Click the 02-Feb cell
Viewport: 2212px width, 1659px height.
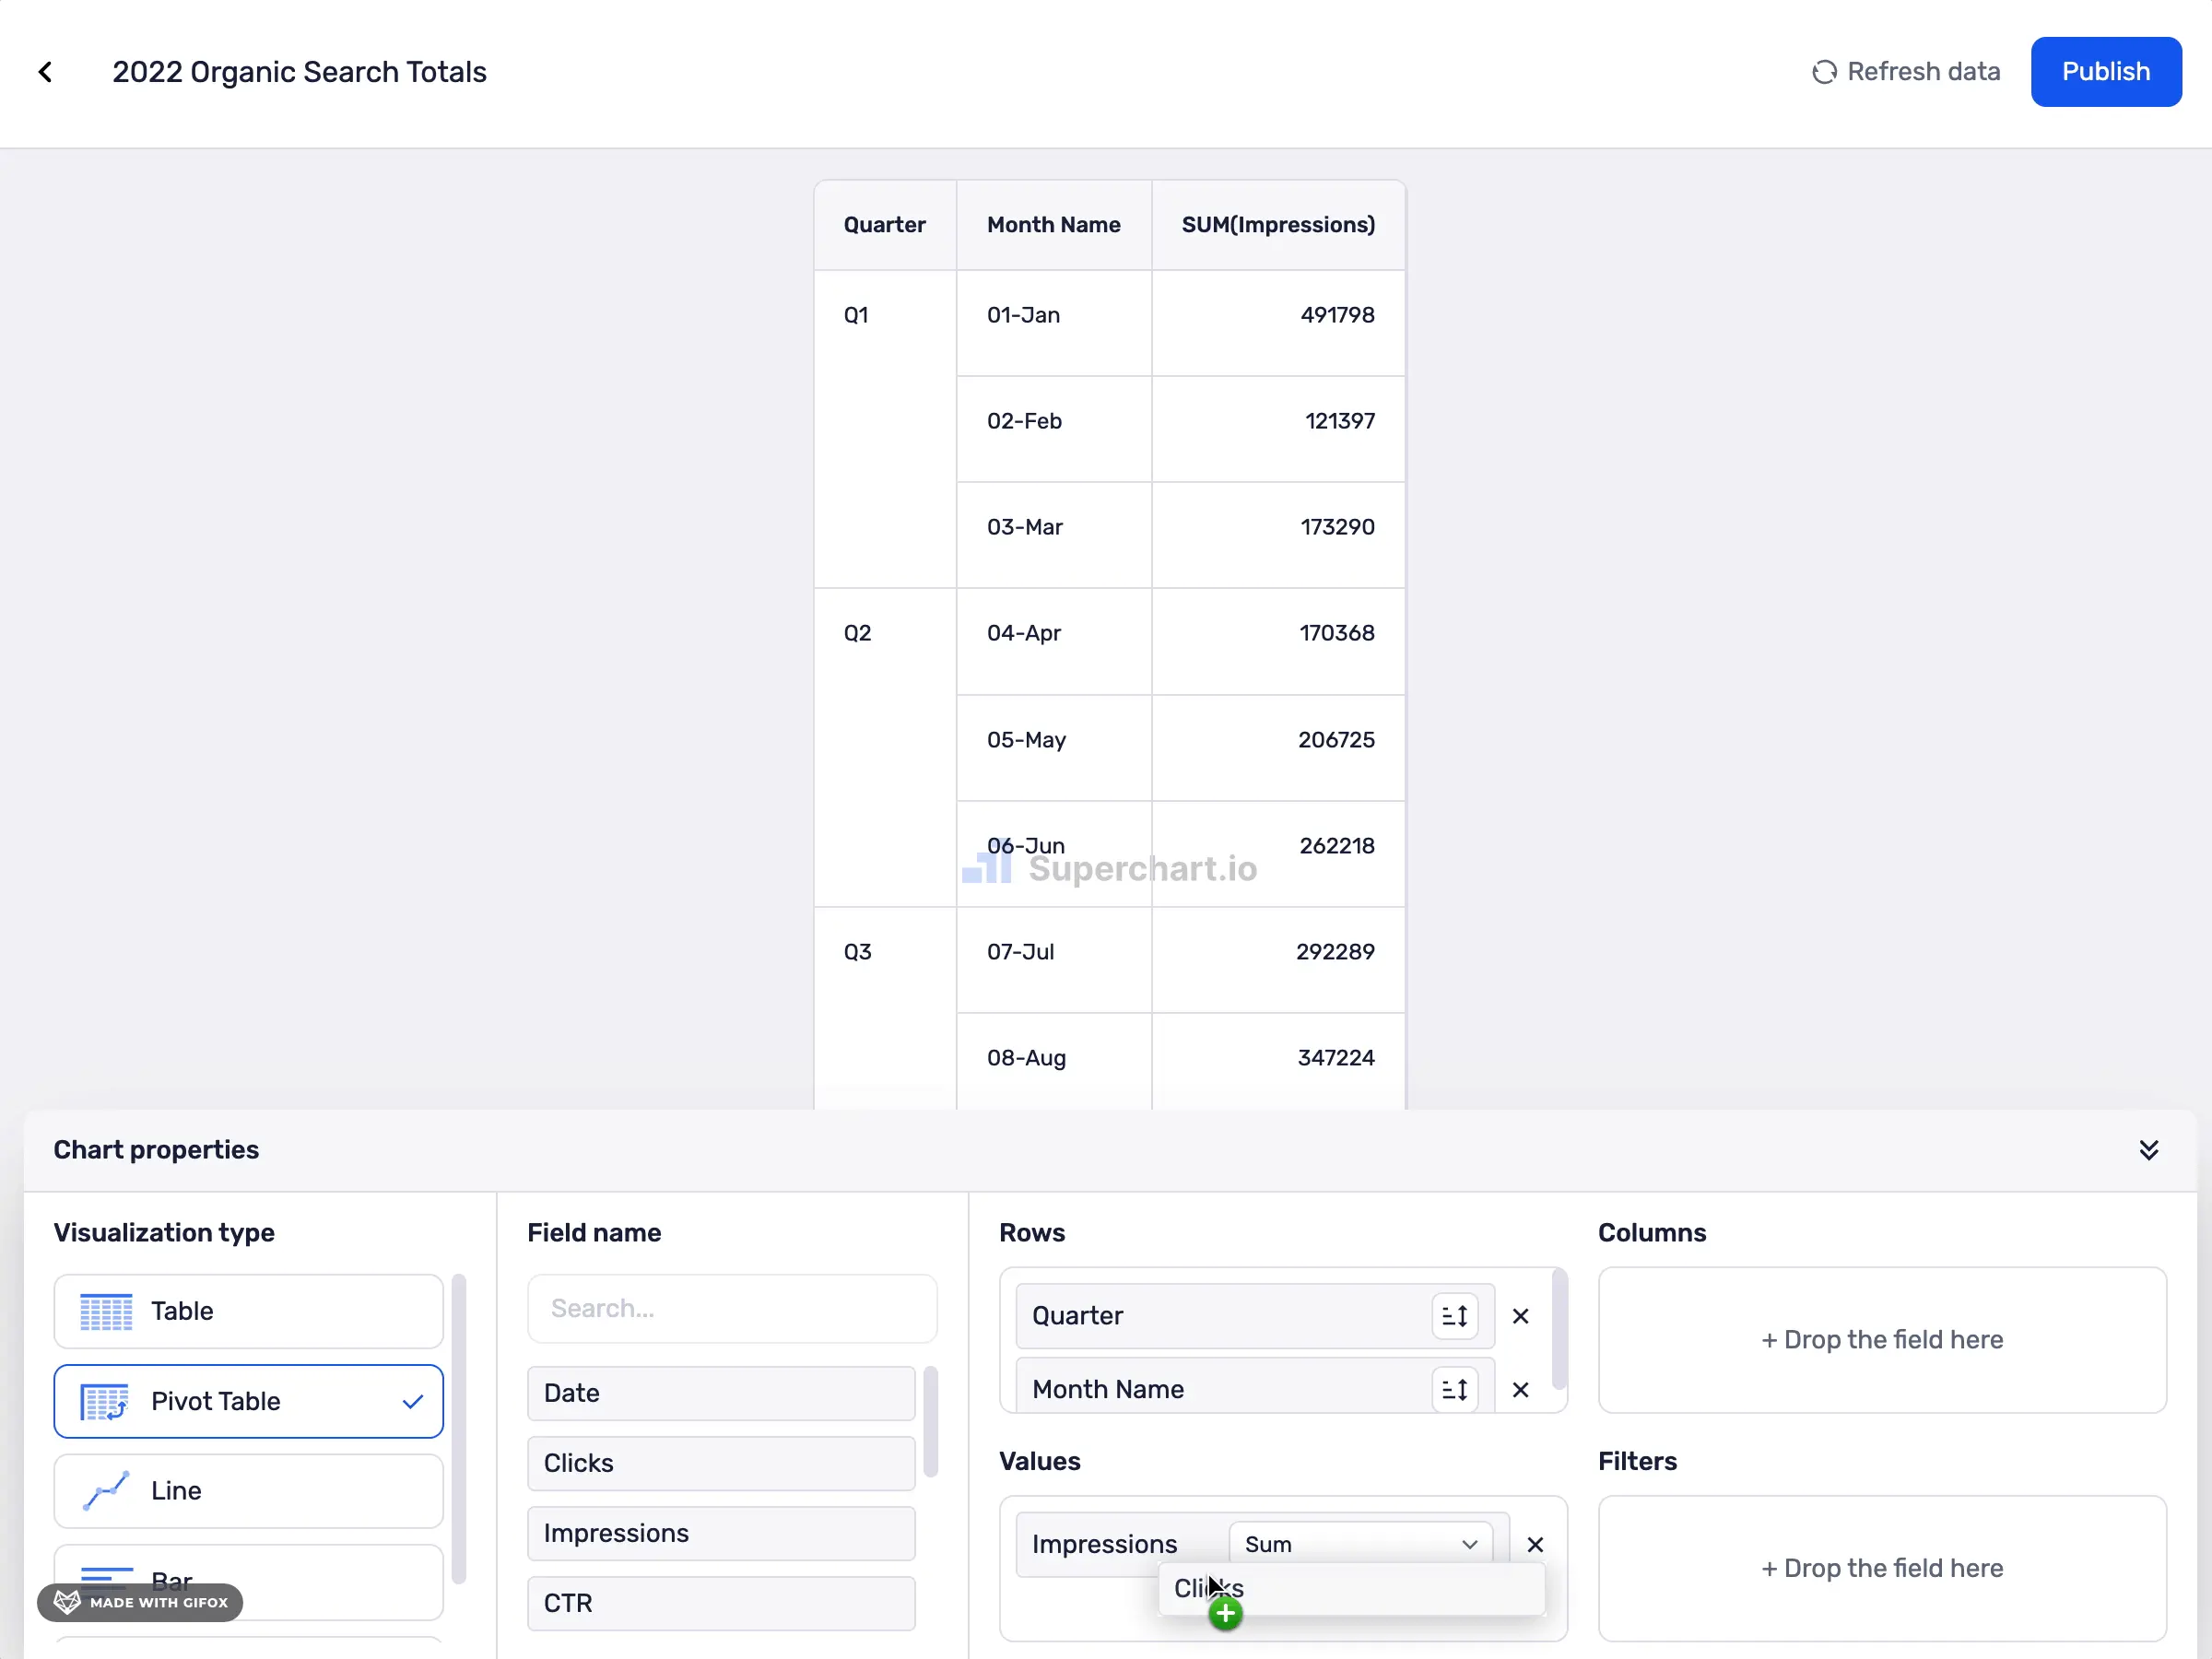(x=1053, y=429)
